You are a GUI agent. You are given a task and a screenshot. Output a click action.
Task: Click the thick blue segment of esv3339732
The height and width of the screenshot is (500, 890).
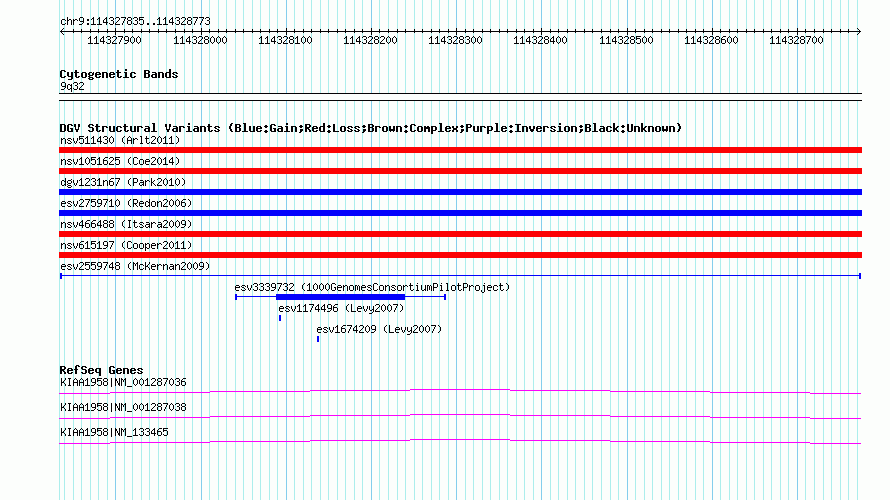tap(341, 297)
